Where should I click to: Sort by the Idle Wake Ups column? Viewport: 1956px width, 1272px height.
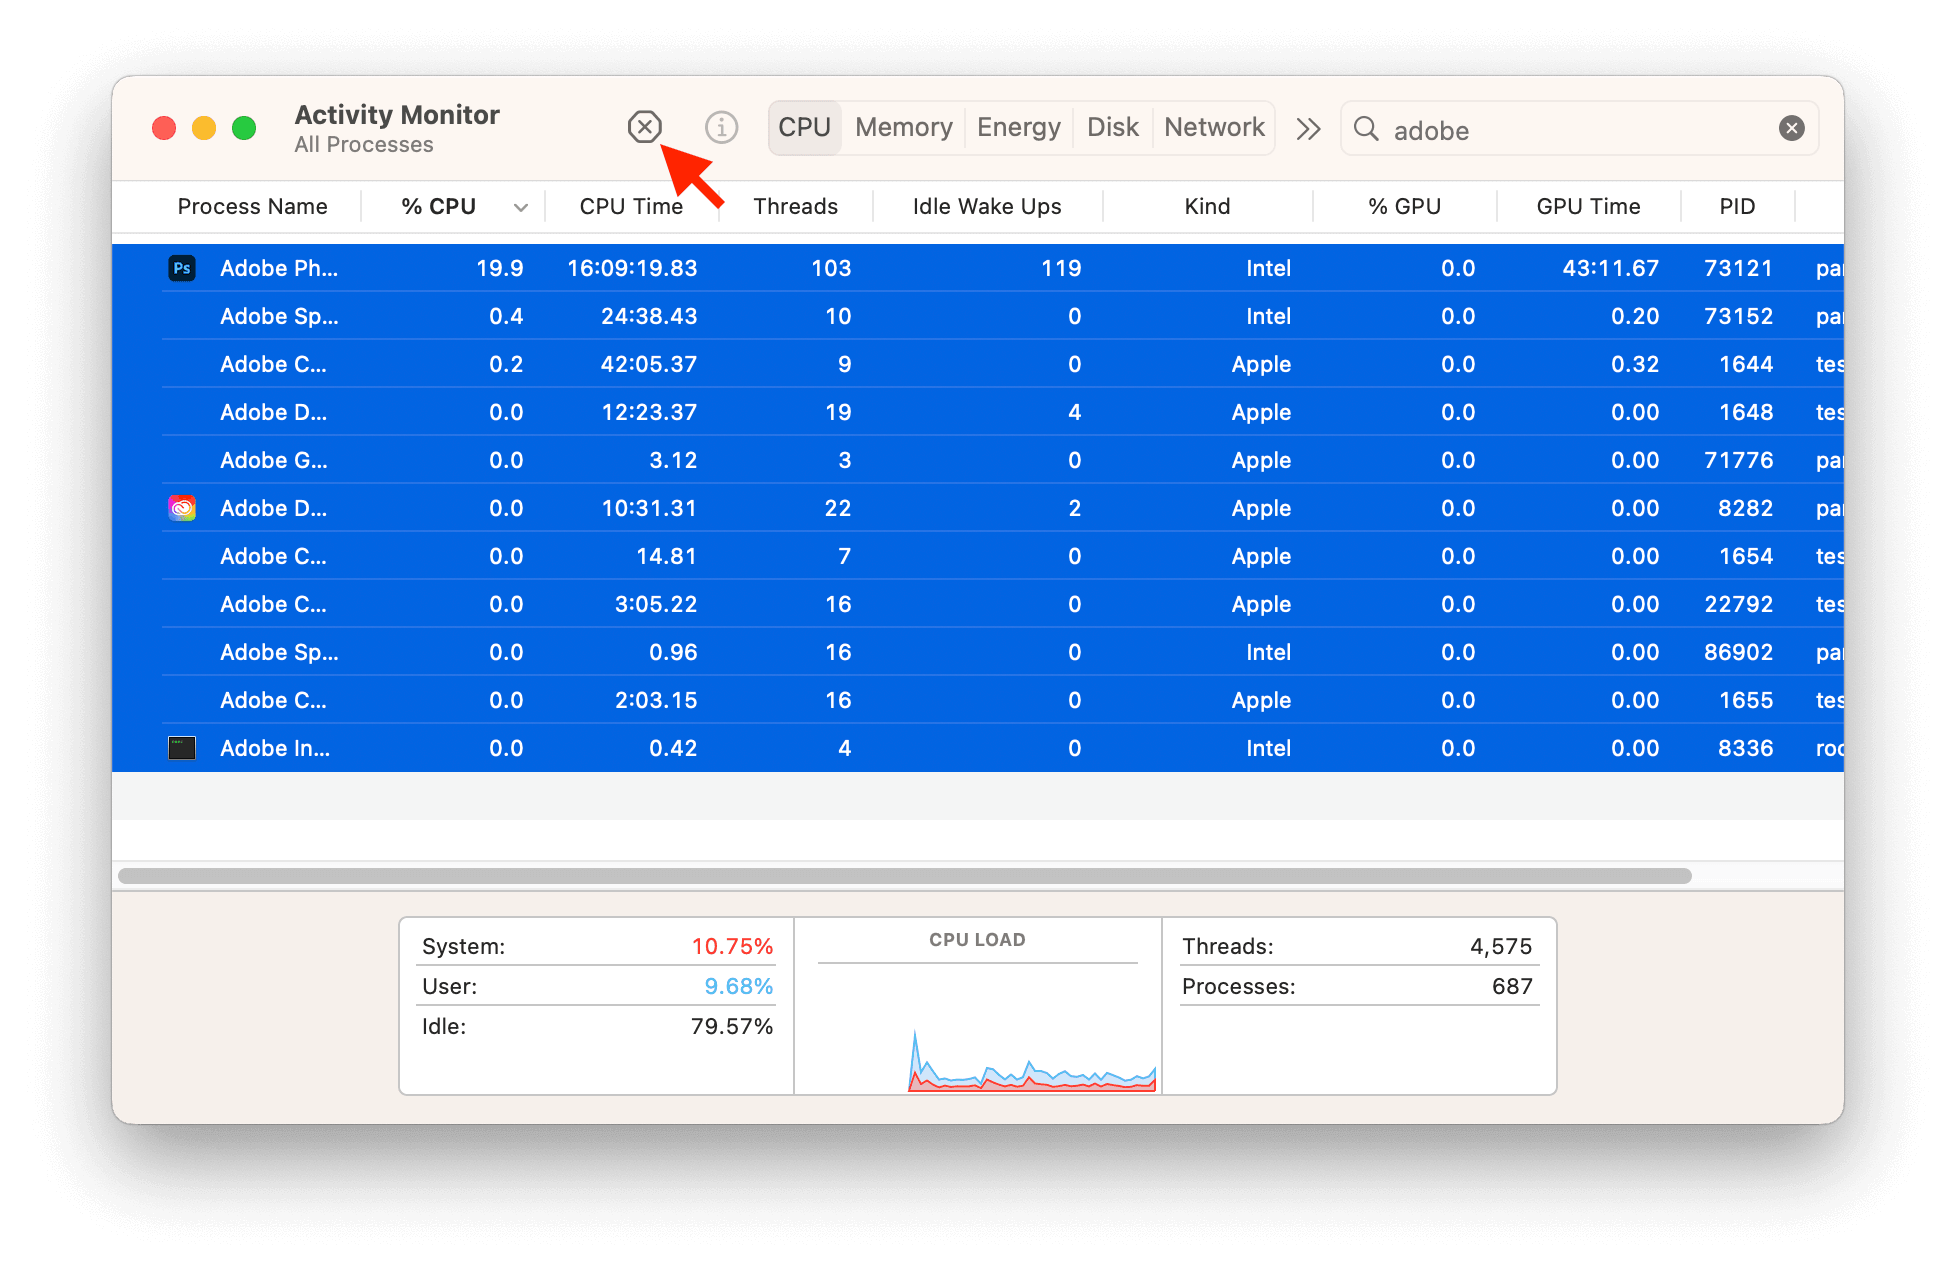point(987,206)
